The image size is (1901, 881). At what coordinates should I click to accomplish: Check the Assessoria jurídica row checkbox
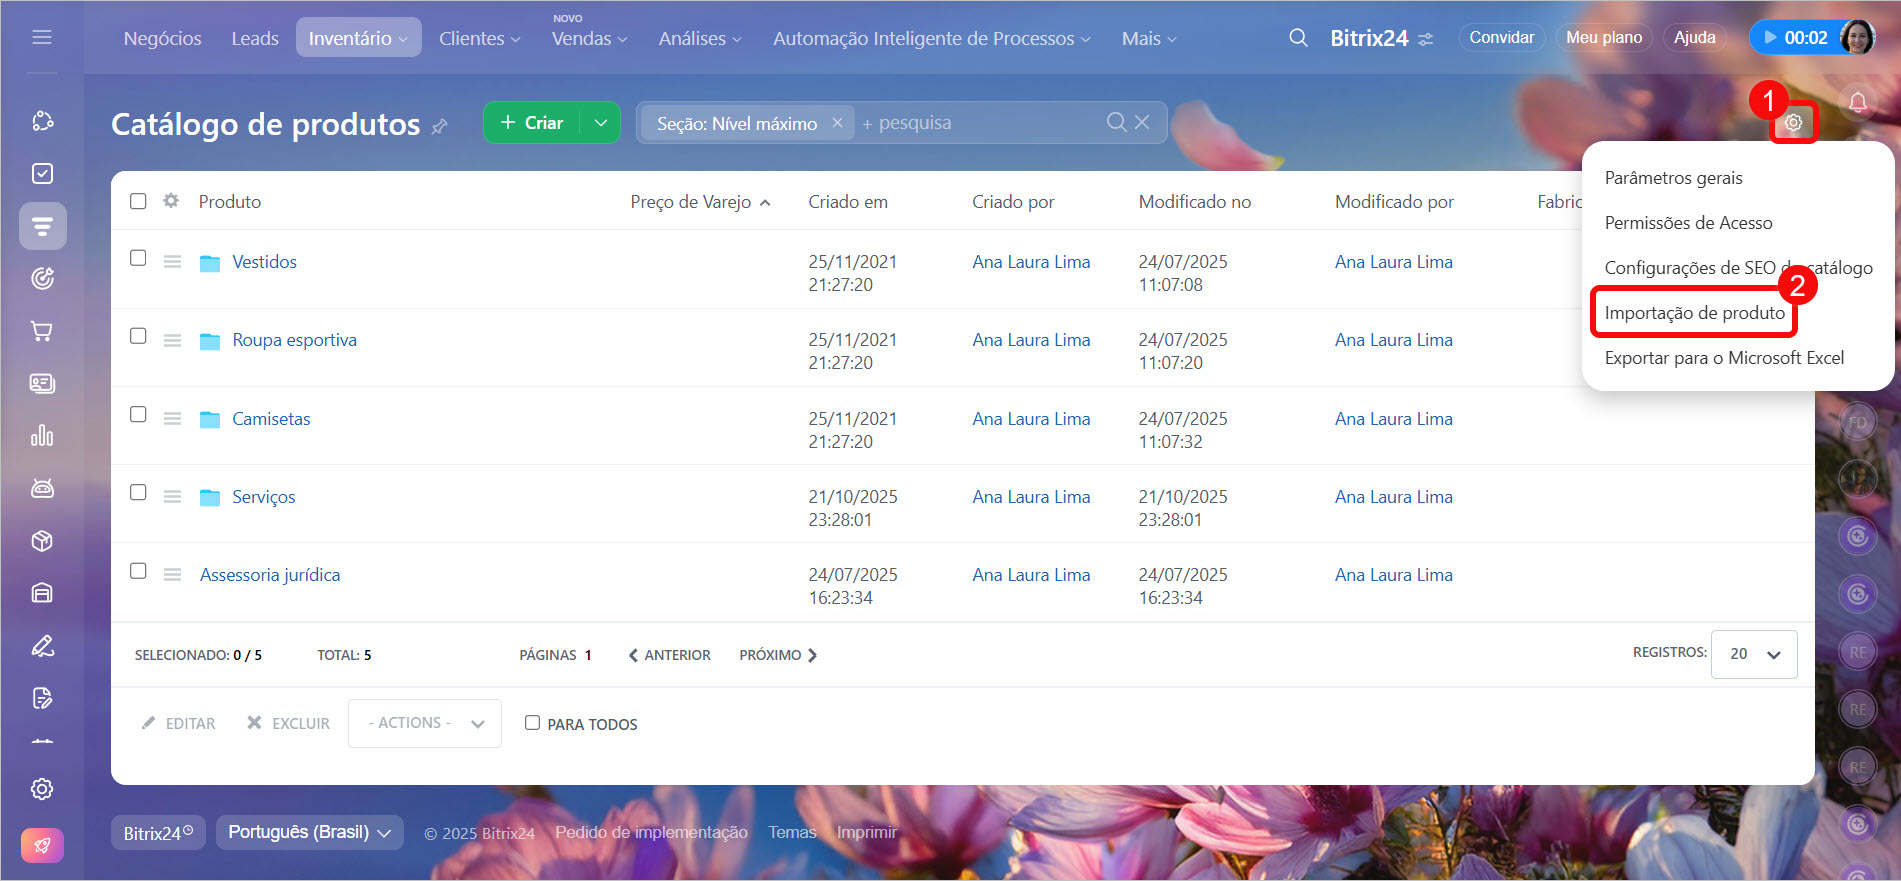138,571
